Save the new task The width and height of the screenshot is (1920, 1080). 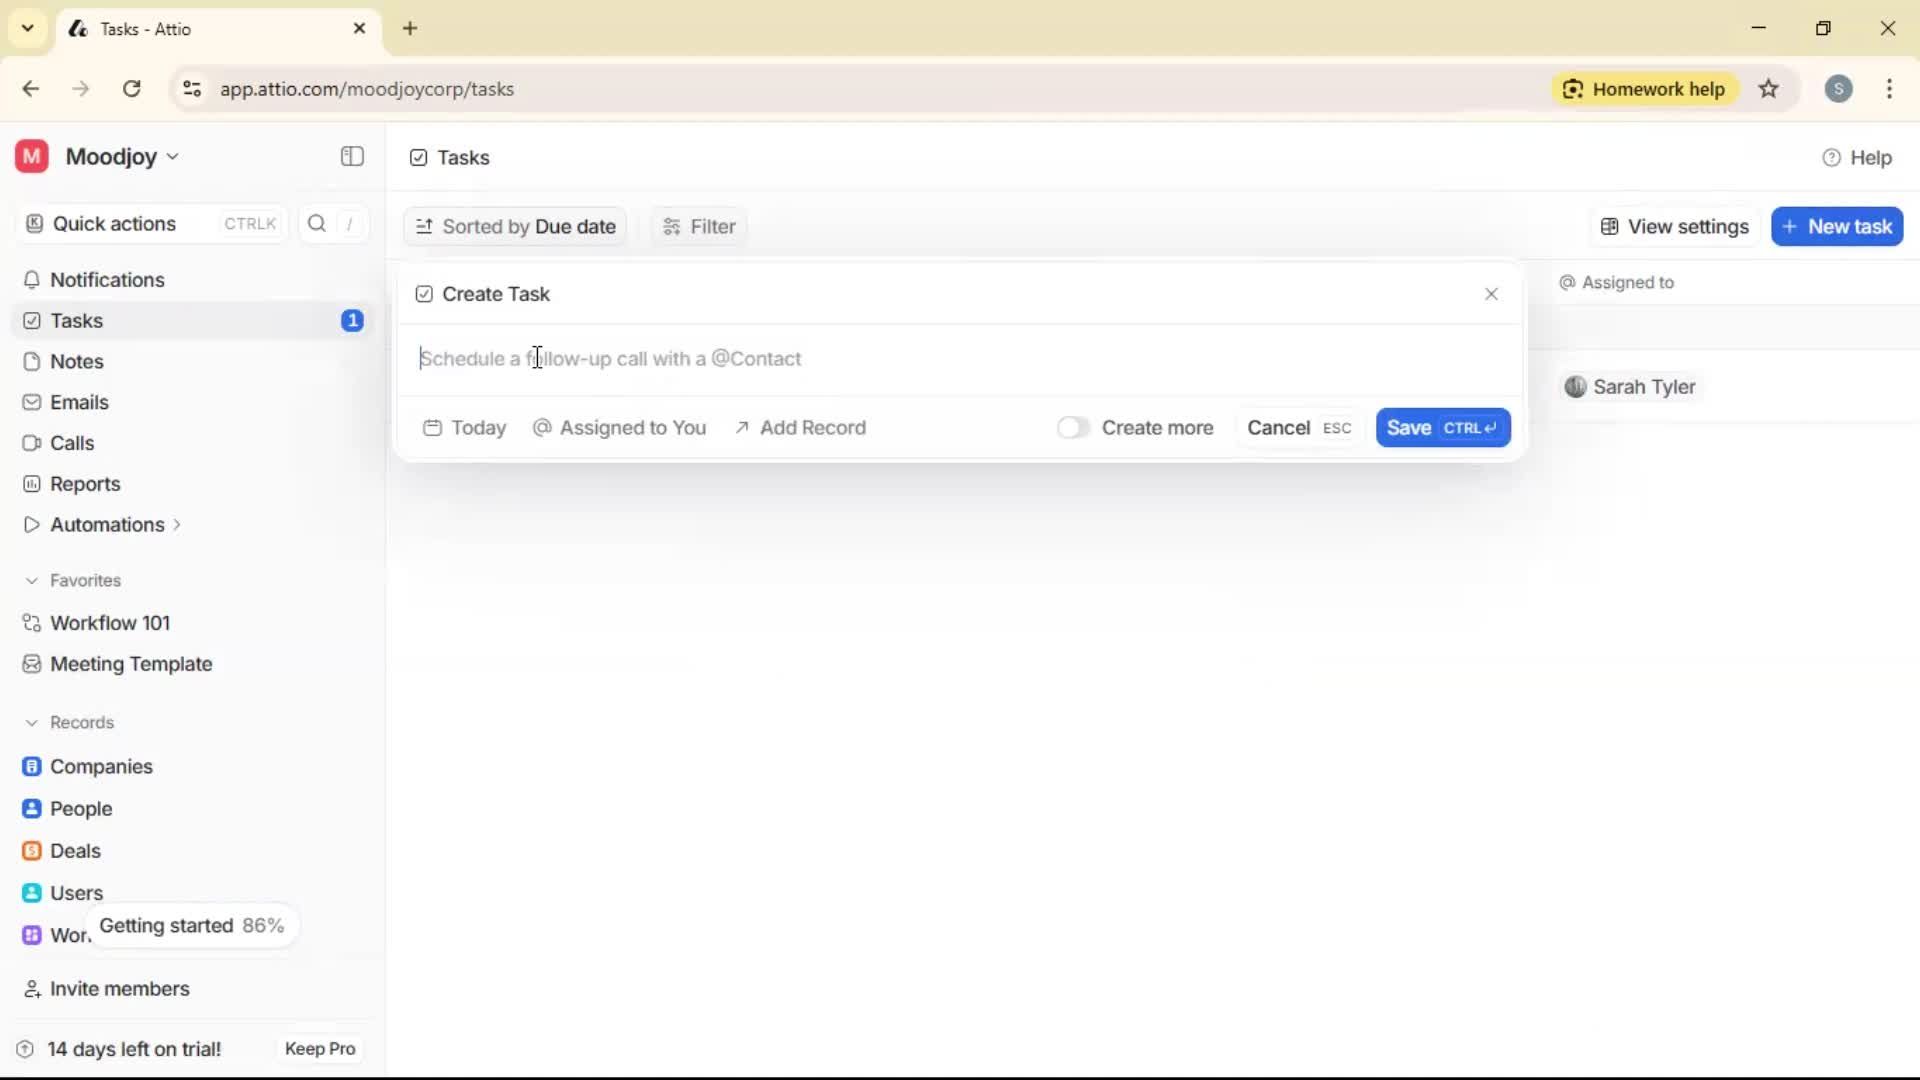point(1442,427)
